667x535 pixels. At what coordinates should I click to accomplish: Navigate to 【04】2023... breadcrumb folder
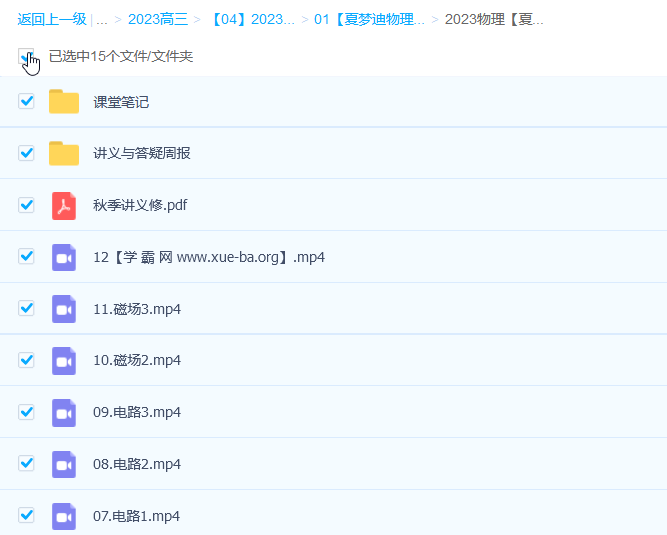click(x=252, y=19)
